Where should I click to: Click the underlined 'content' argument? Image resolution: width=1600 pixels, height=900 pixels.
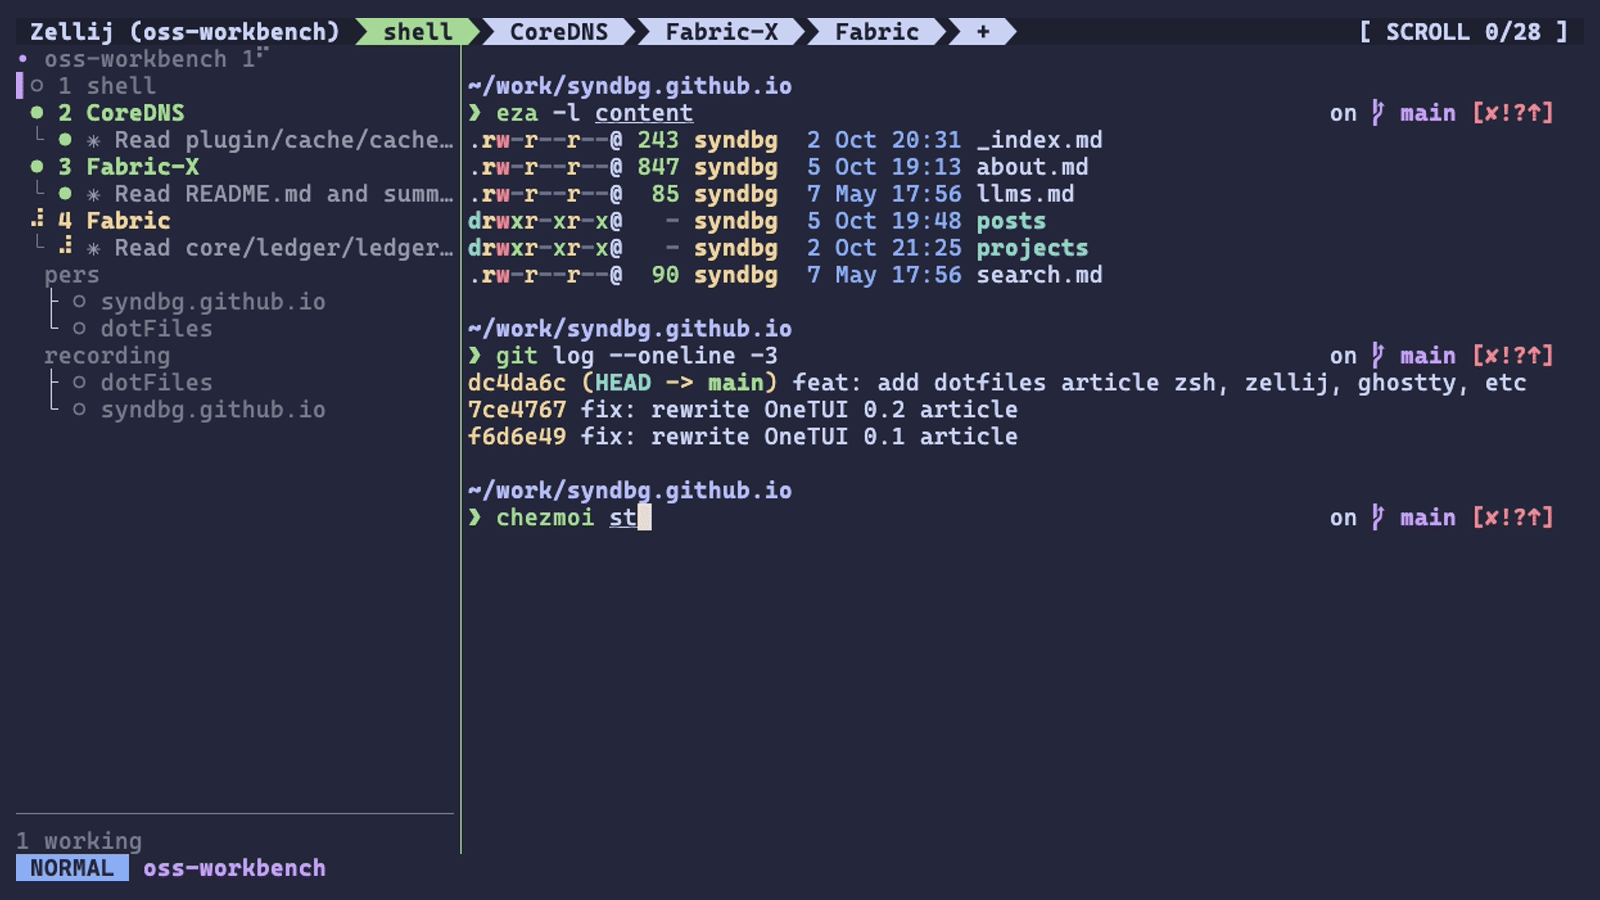644,113
